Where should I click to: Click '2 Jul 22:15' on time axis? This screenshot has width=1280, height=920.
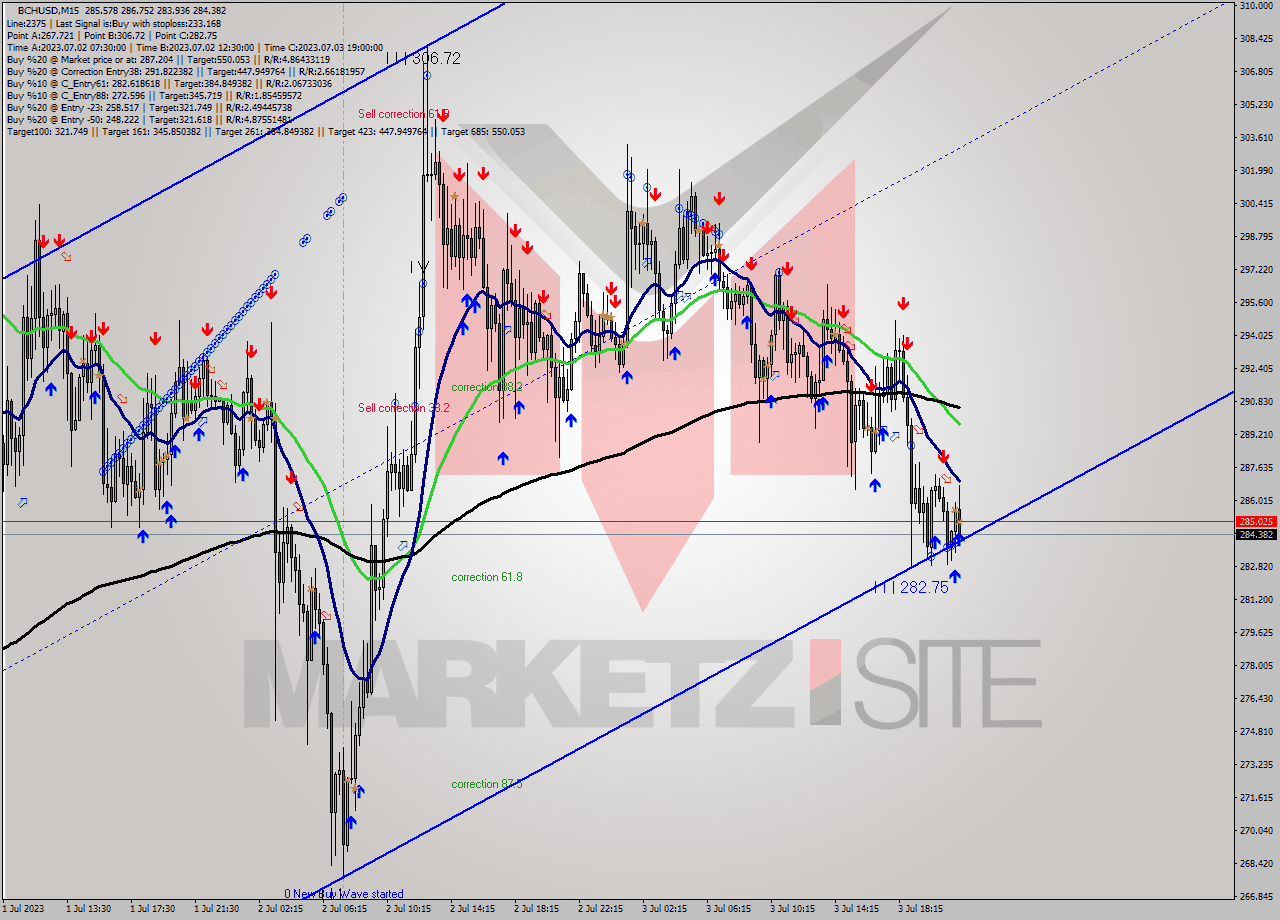point(600,909)
